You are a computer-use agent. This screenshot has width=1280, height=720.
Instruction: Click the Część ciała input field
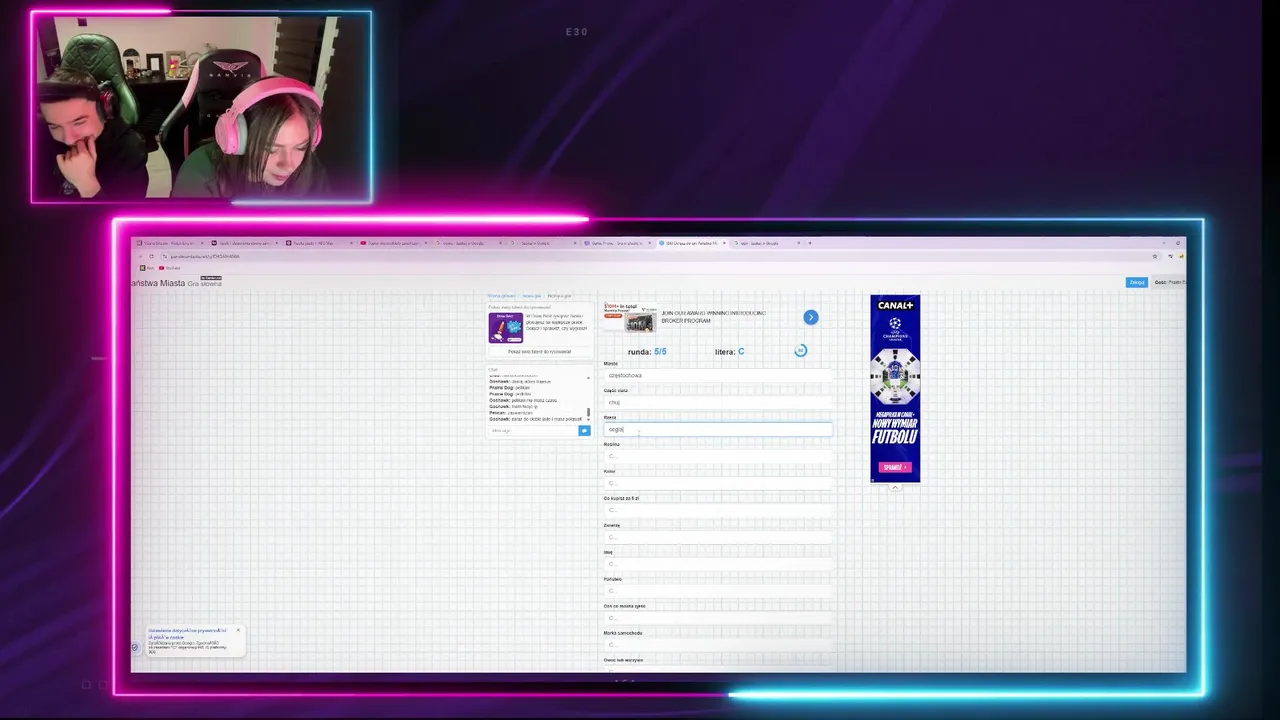[x=718, y=403]
